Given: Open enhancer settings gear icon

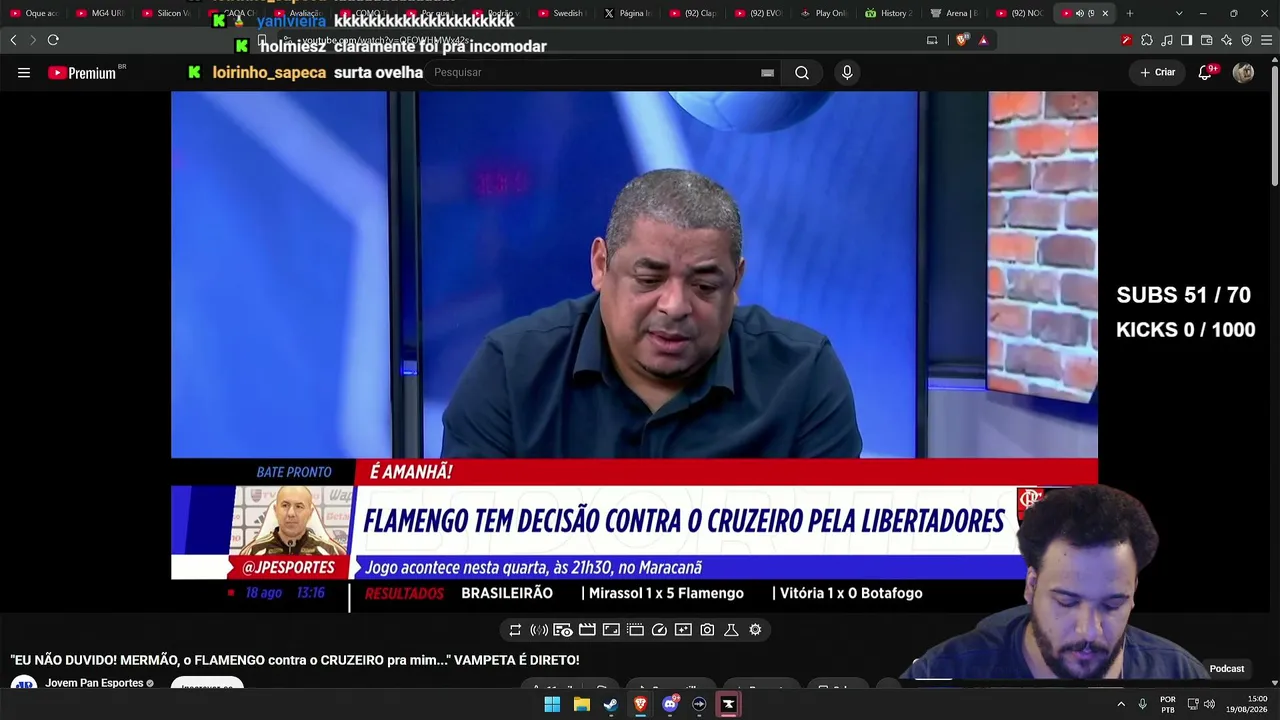Looking at the screenshot, I should point(755,630).
